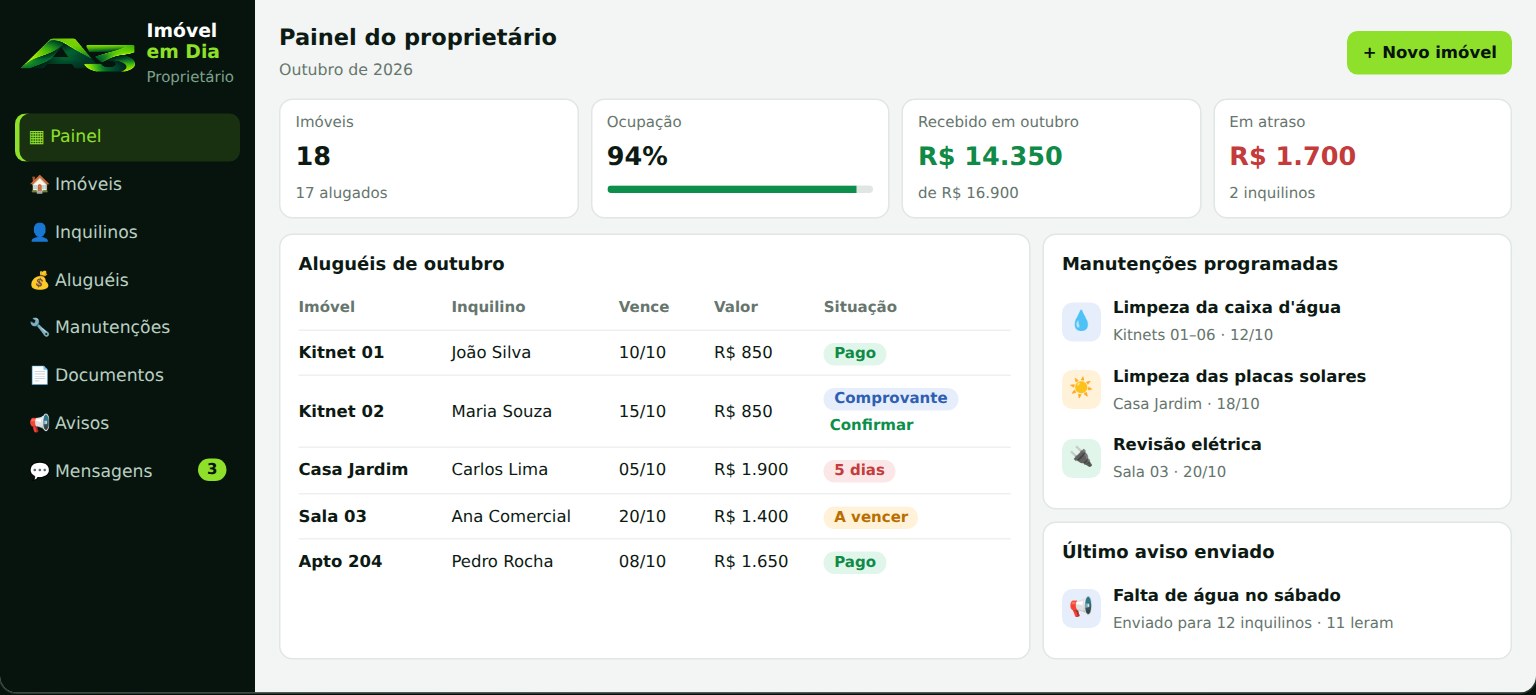Click the 2 inquilinos overdue subtitle
This screenshot has width=1536, height=695.
(1272, 193)
